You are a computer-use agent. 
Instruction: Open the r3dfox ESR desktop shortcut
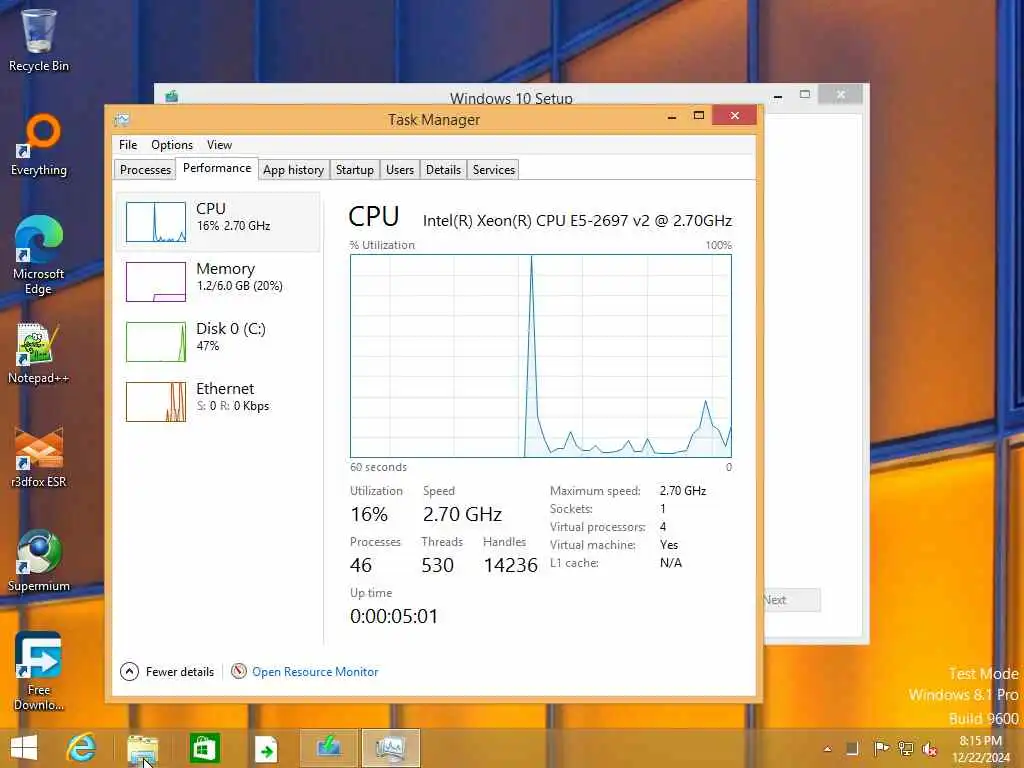[39, 457]
